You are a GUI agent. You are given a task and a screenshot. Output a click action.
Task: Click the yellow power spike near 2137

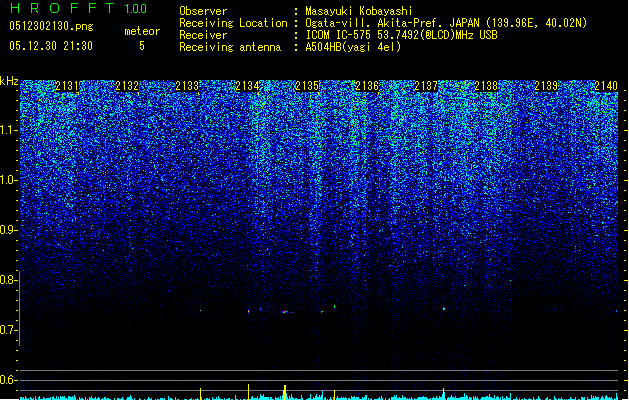443,394
